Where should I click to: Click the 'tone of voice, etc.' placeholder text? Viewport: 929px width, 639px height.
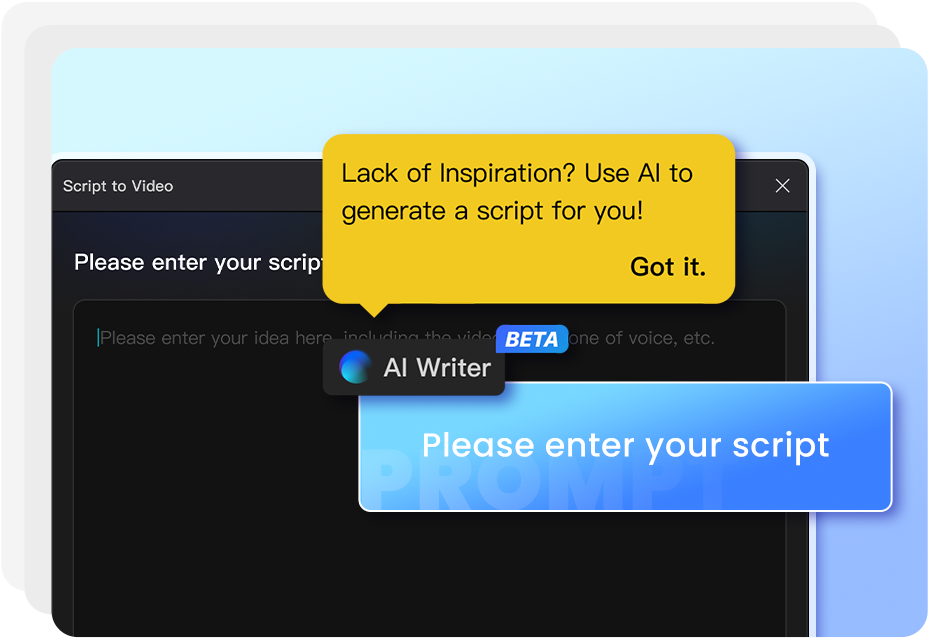coord(642,338)
